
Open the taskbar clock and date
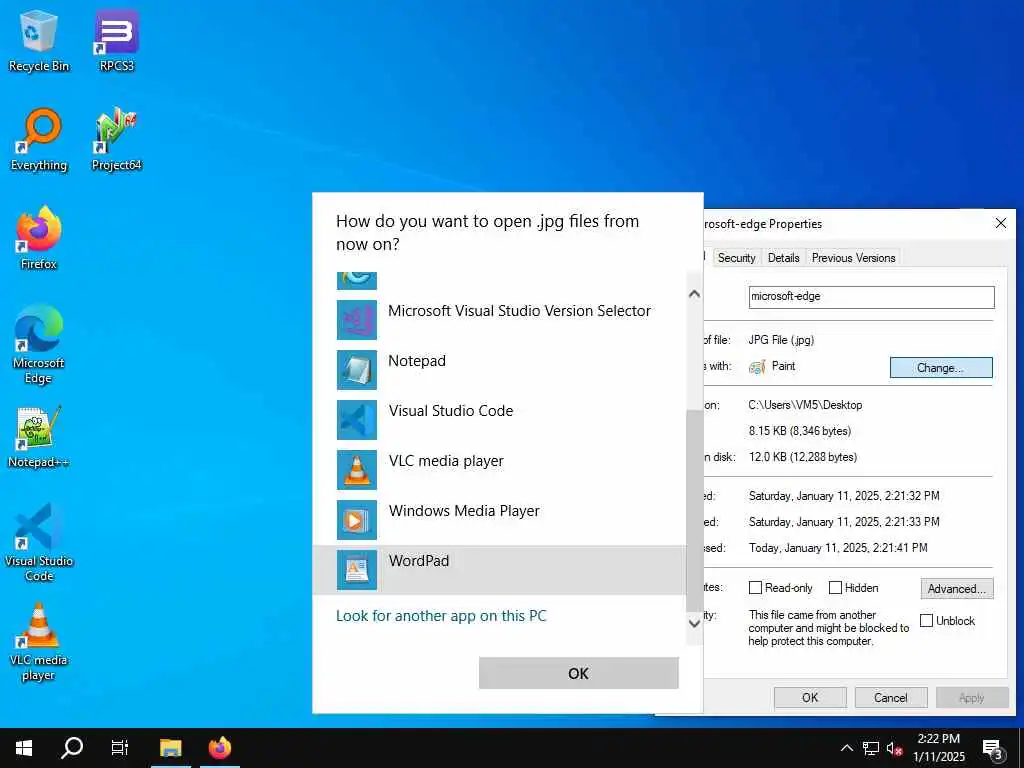click(x=938, y=748)
